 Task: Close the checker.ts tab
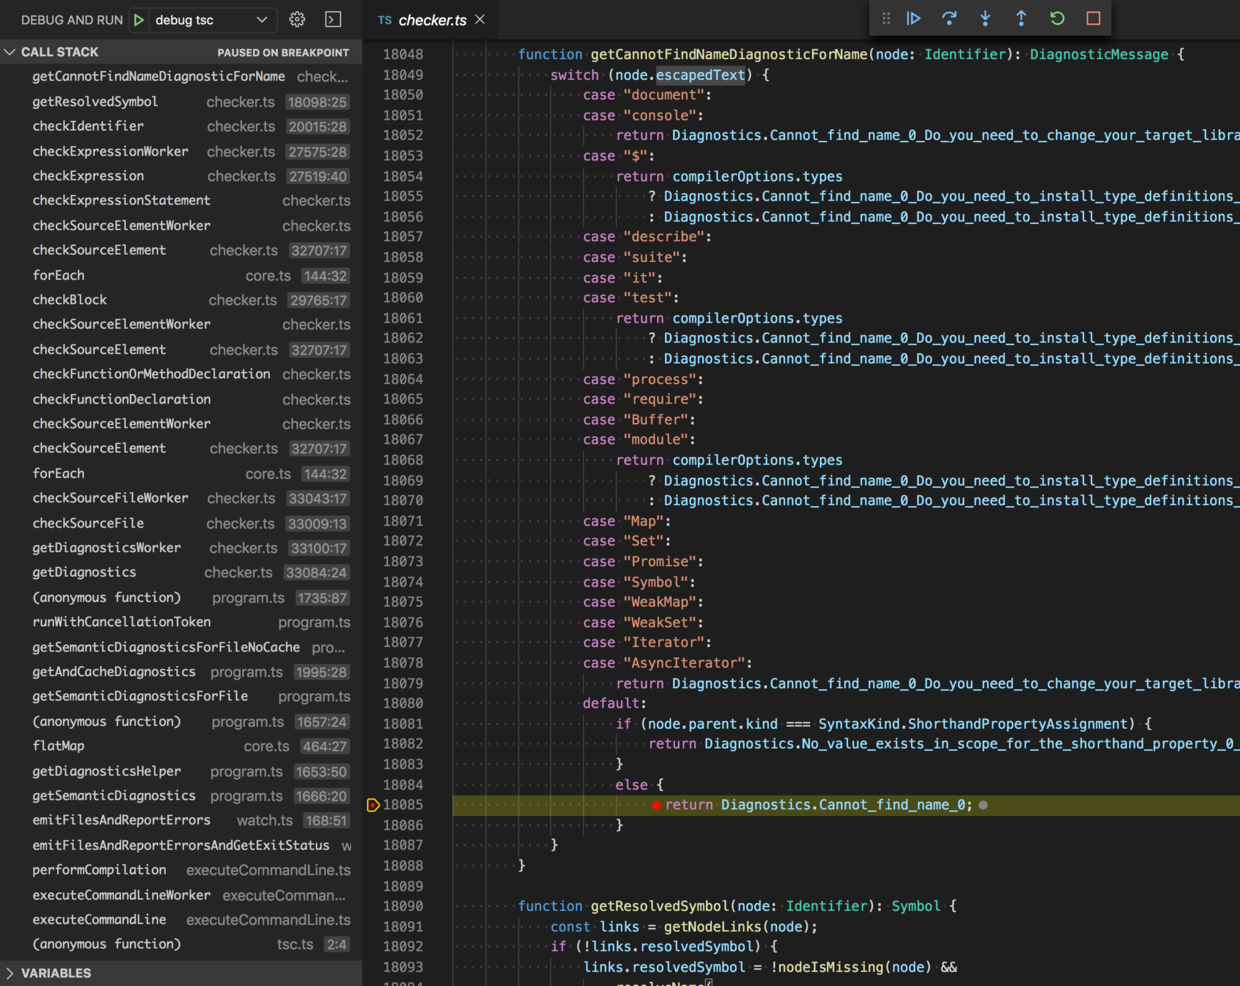click(480, 20)
